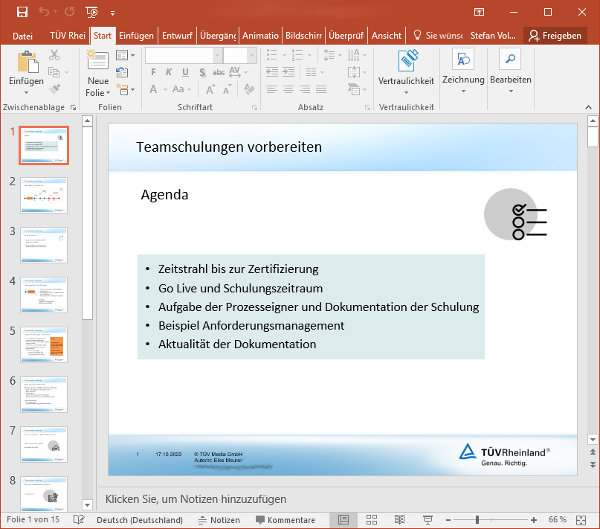This screenshot has width=600, height=529.
Task: Expand the Neue Folie dropdown
Action: pyautogui.click(x=98, y=92)
